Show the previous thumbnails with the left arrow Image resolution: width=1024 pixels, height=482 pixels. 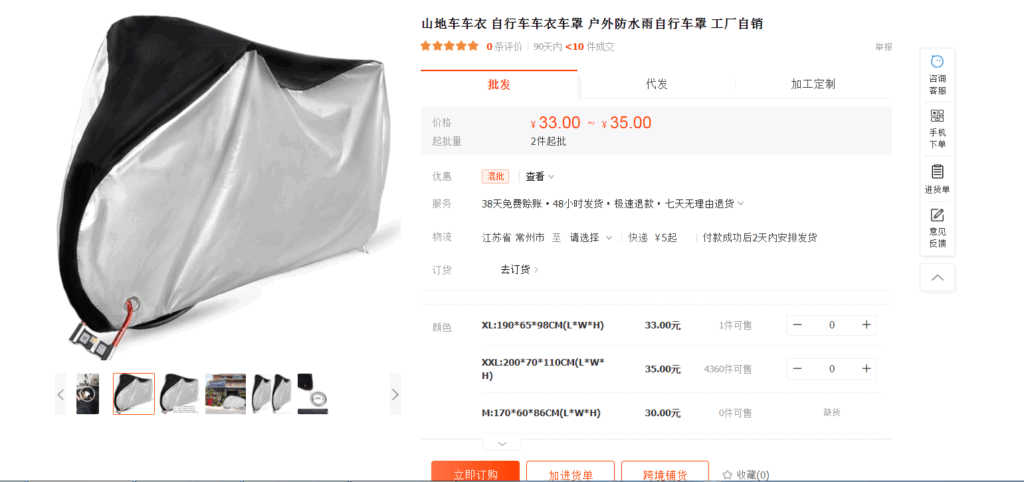coord(61,394)
